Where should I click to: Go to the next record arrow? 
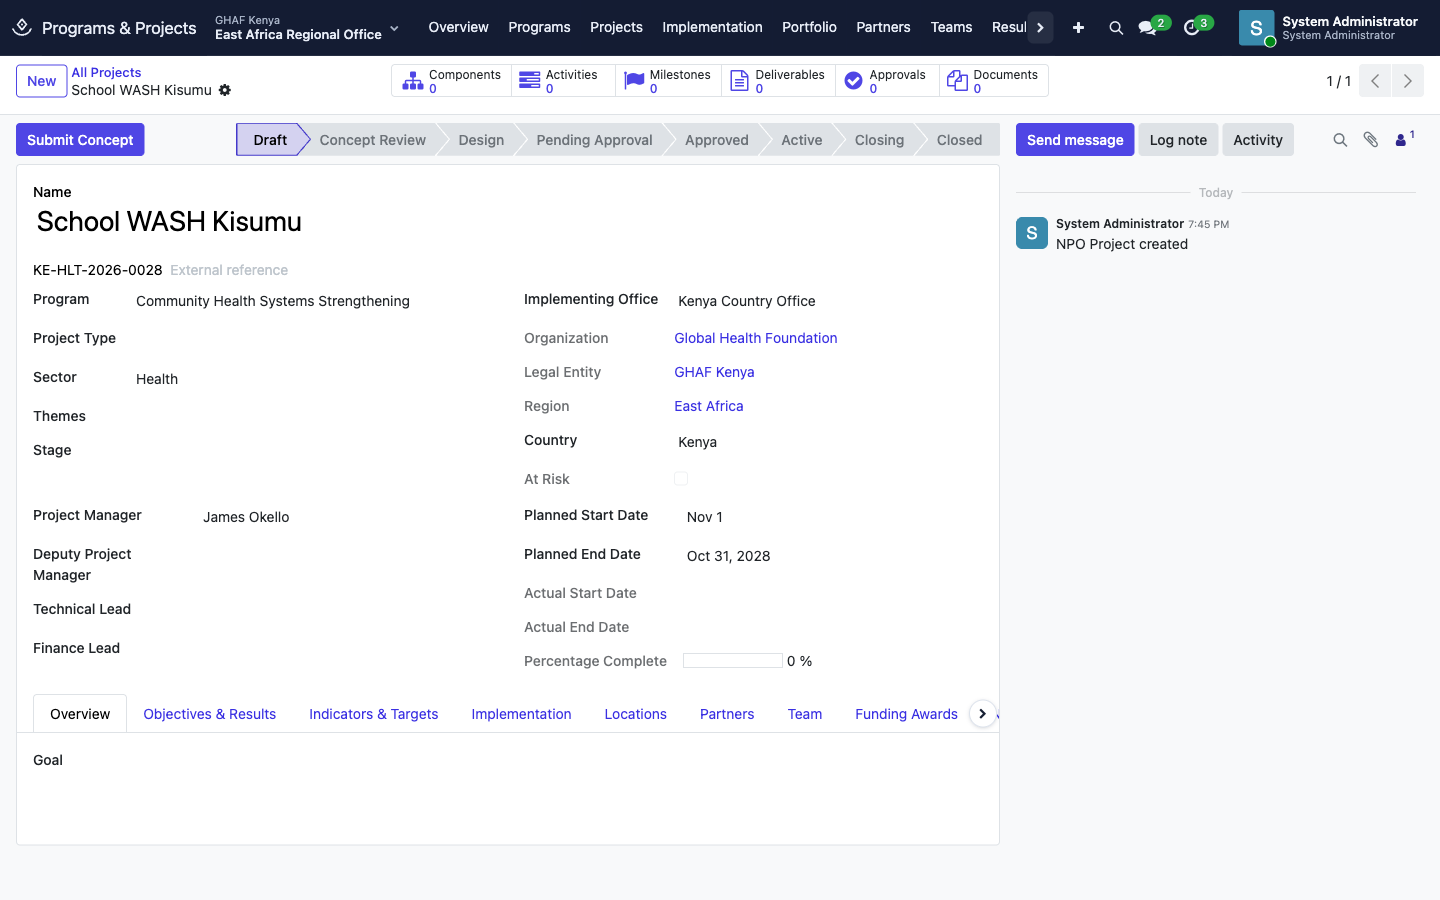pyautogui.click(x=1408, y=81)
